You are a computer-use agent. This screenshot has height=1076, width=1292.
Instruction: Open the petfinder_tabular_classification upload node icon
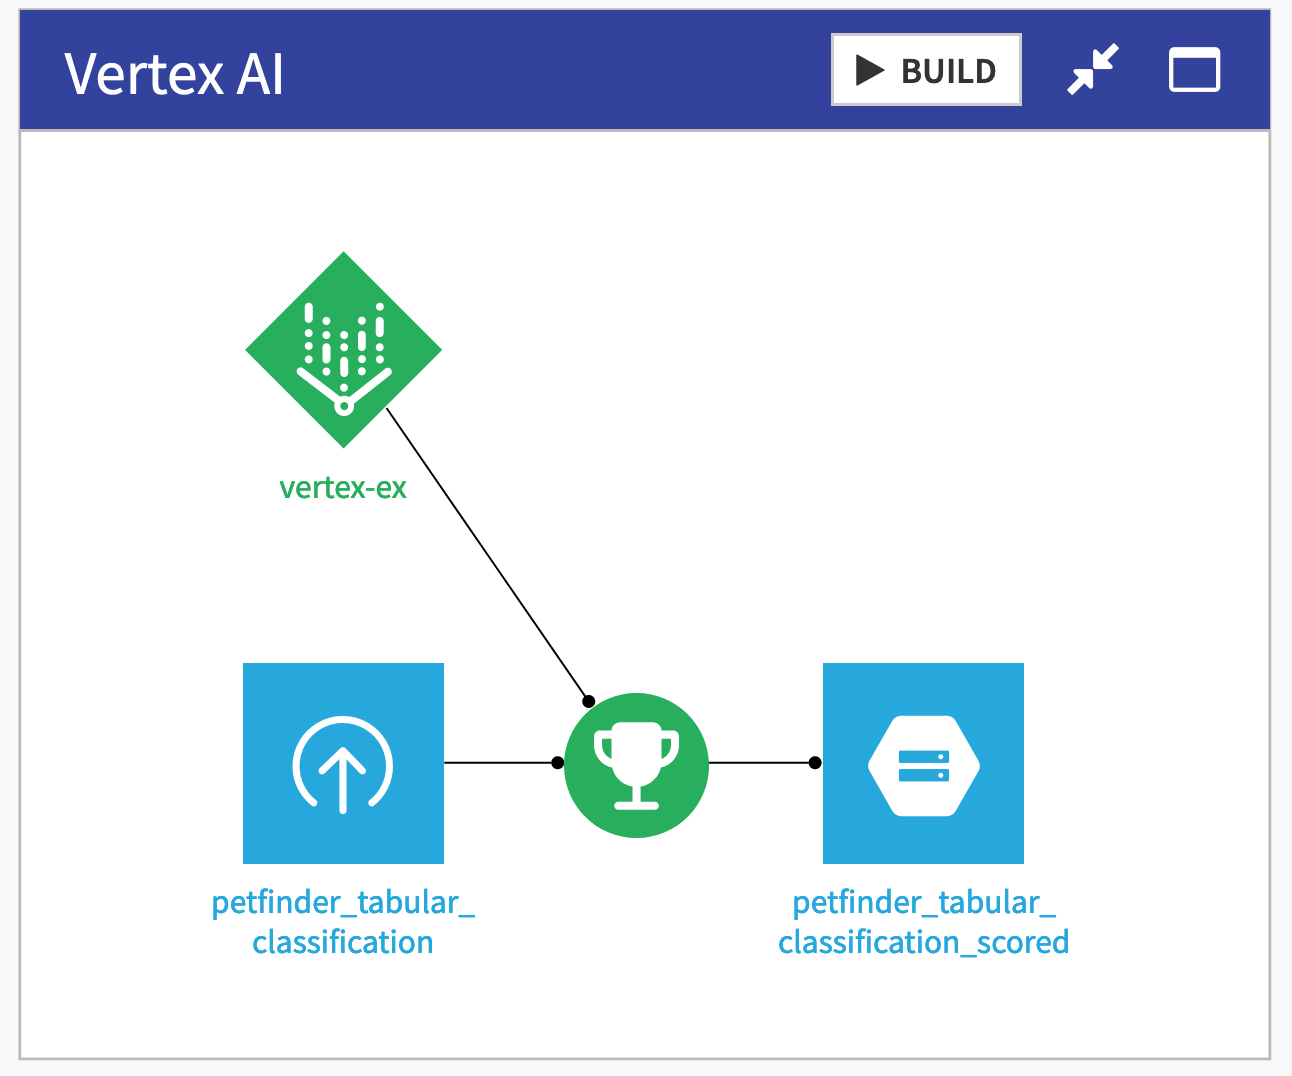pos(343,763)
